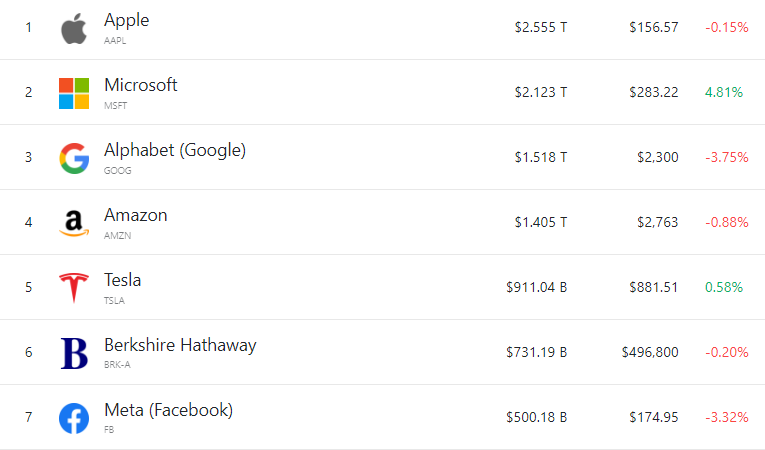765x450 pixels.
Task: Click Microsoft's 4.81% daily change
Action: click(724, 92)
